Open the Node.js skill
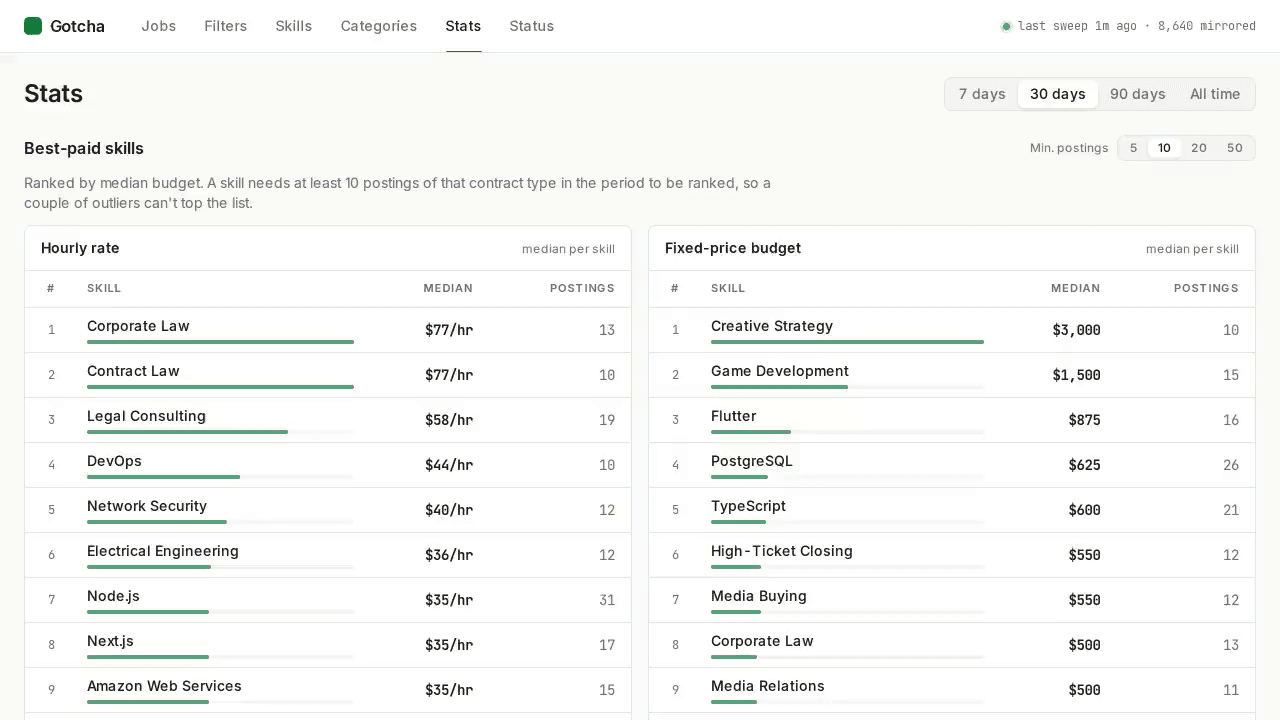 point(113,596)
